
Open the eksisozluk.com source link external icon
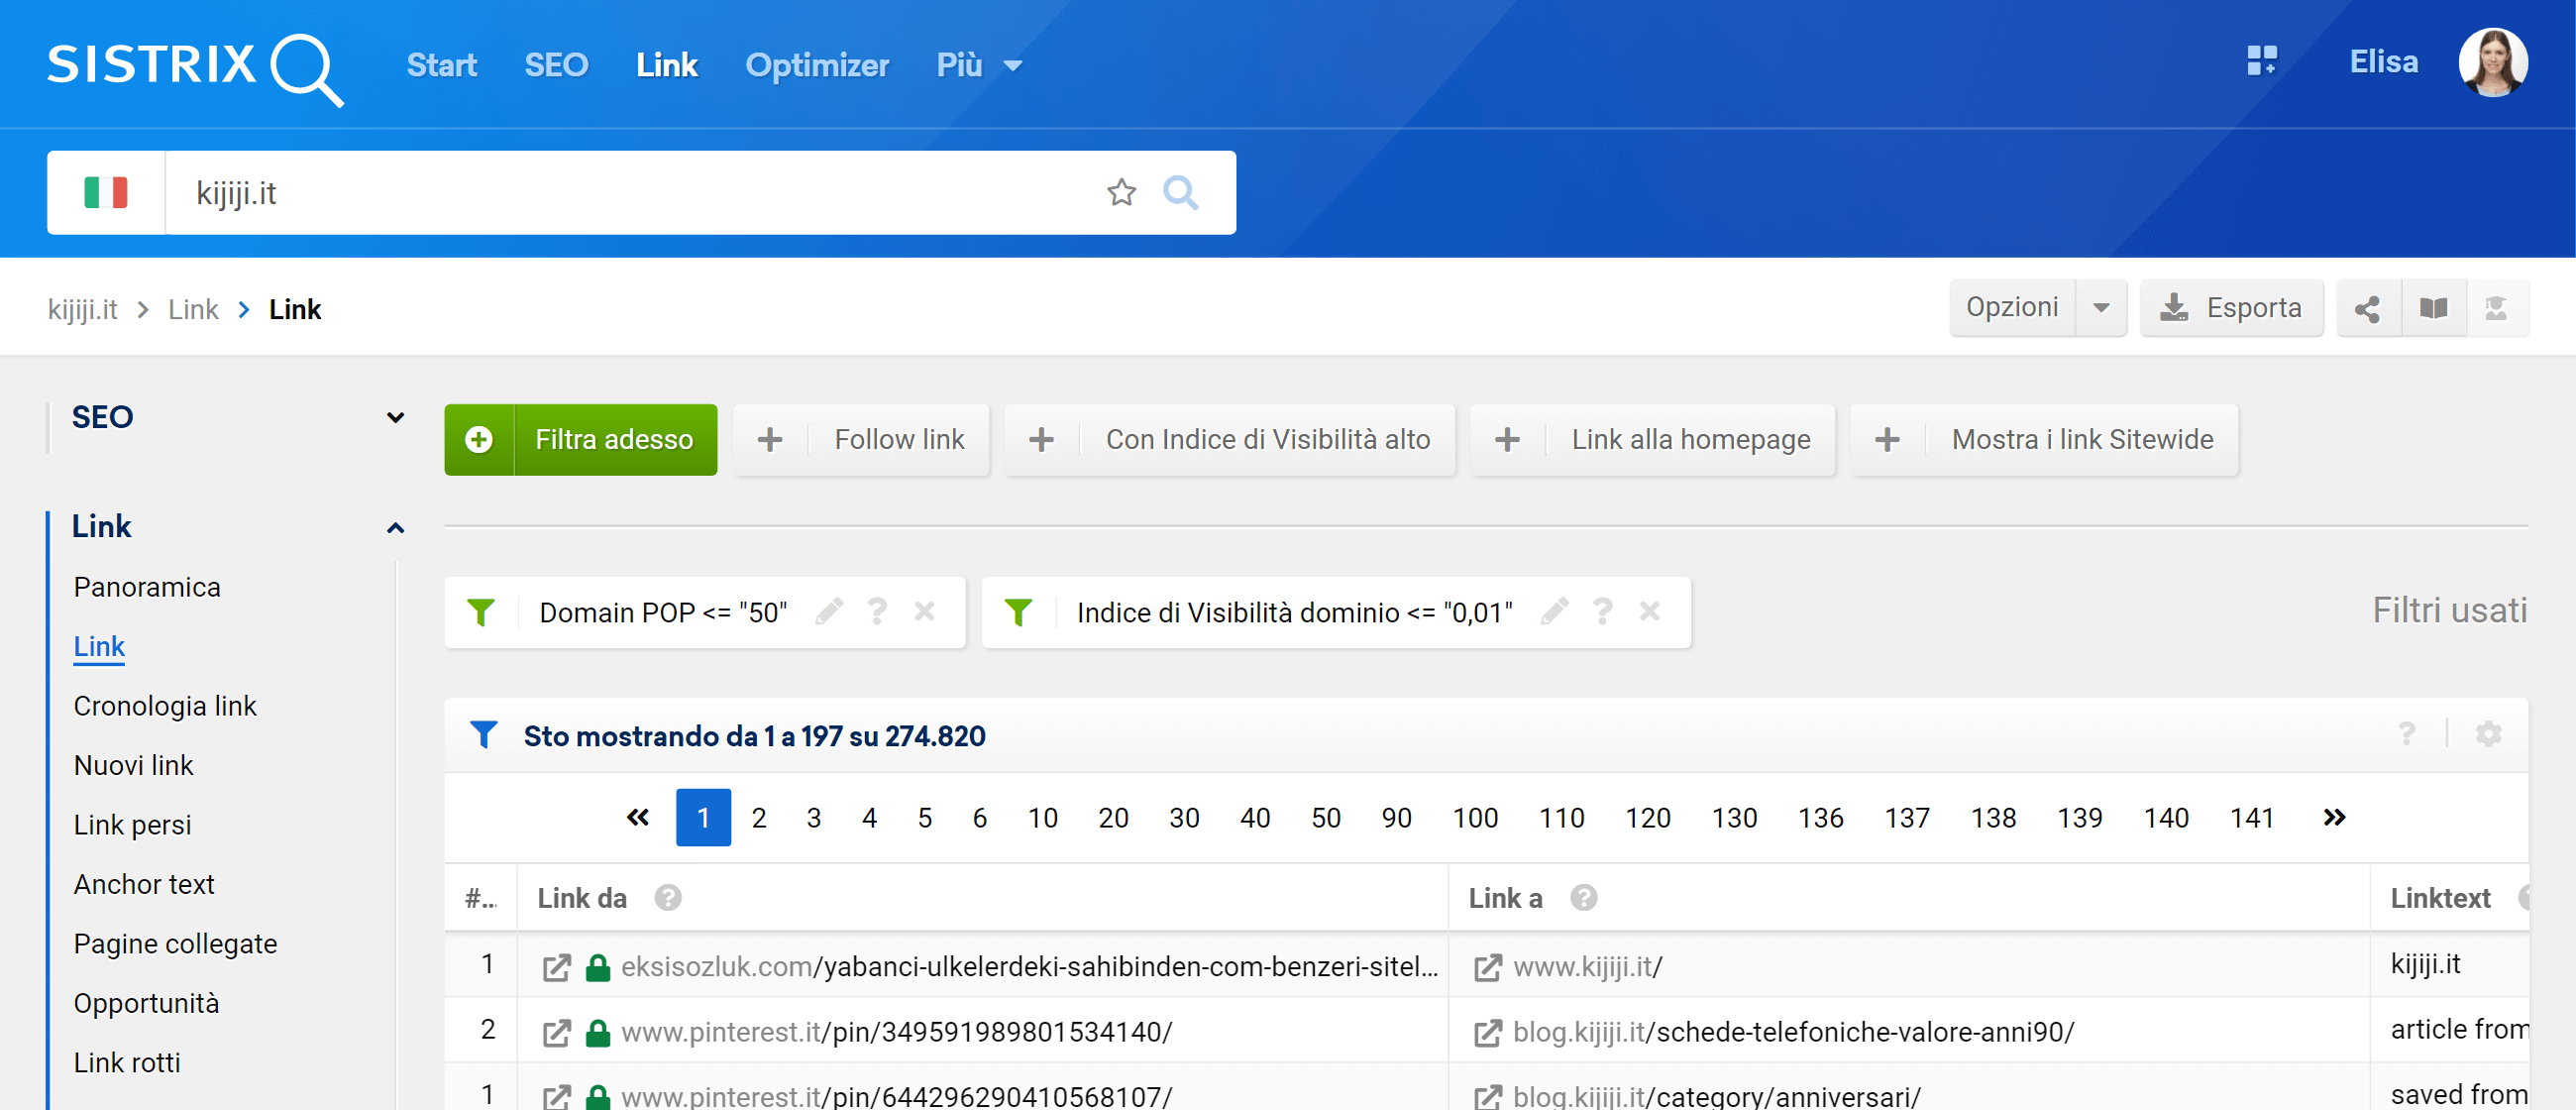point(556,967)
